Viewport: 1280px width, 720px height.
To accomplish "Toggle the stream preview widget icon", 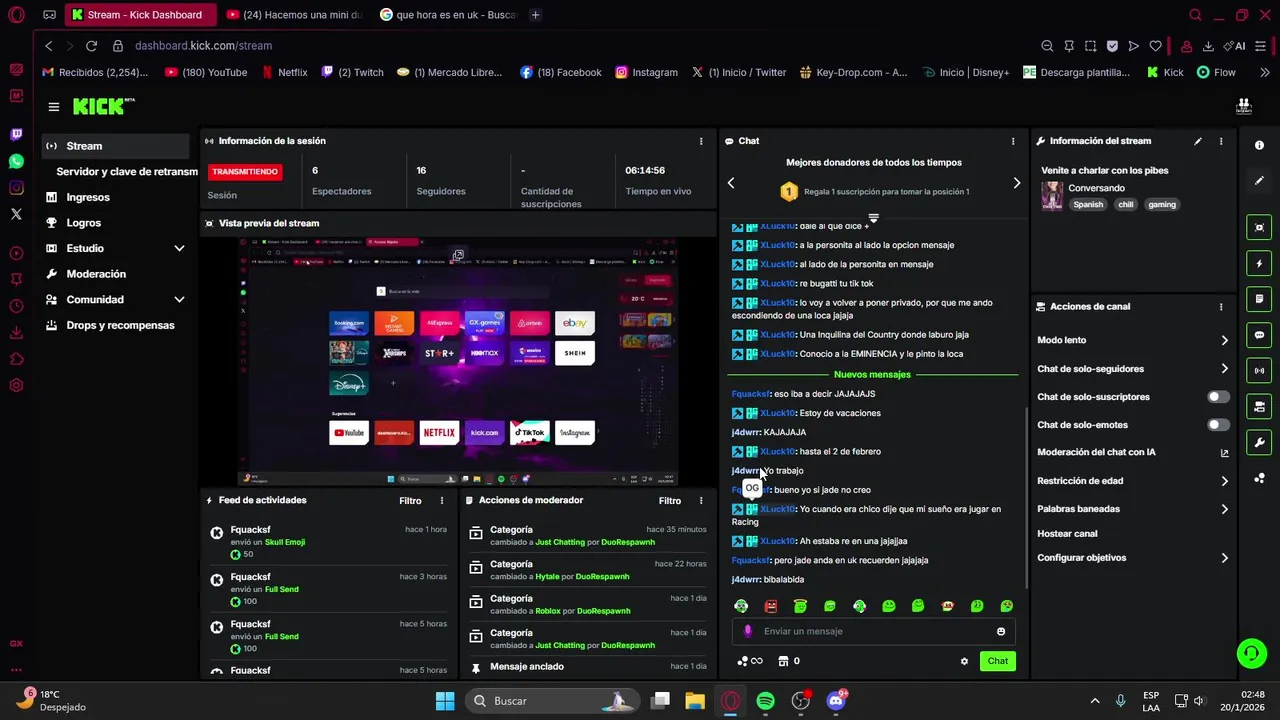I will click(1259, 228).
